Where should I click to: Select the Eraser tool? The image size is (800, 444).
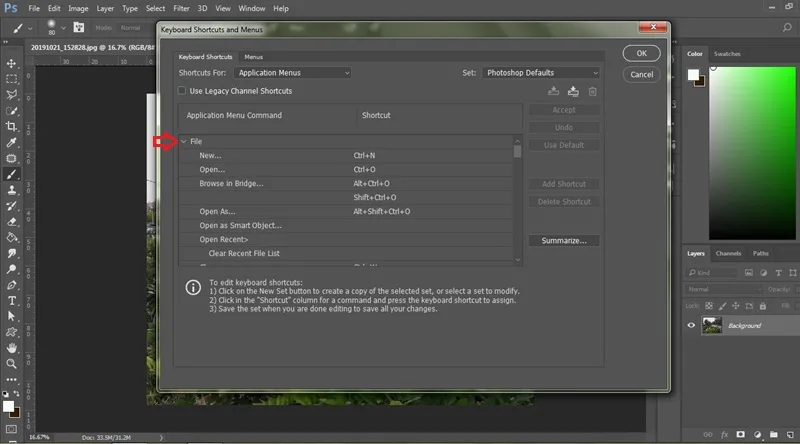[11, 221]
